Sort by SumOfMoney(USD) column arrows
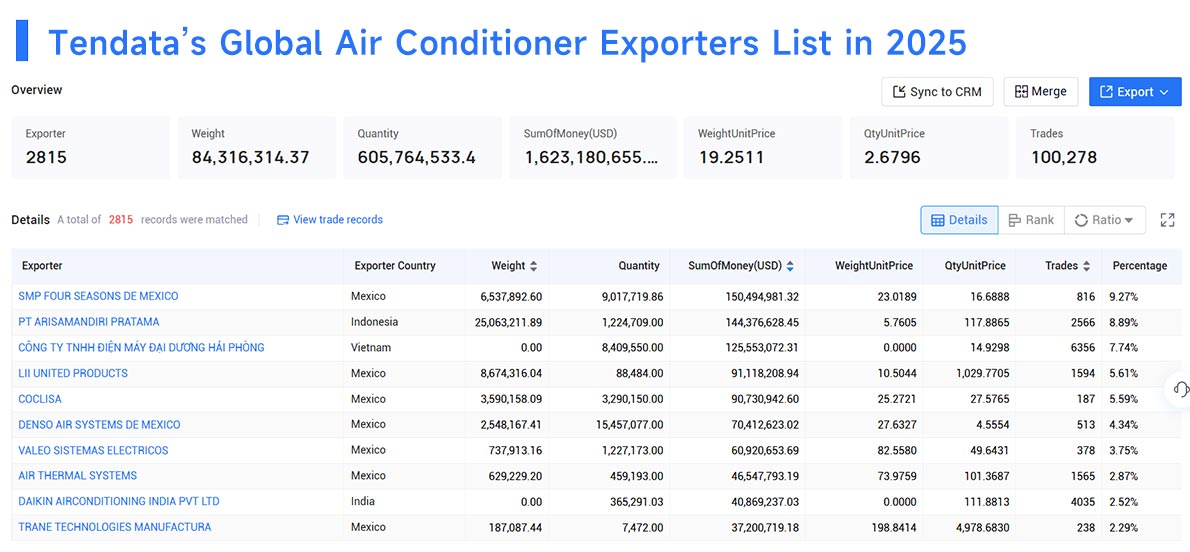Image resolution: width=1190 pixels, height=552 pixels. pos(790,267)
